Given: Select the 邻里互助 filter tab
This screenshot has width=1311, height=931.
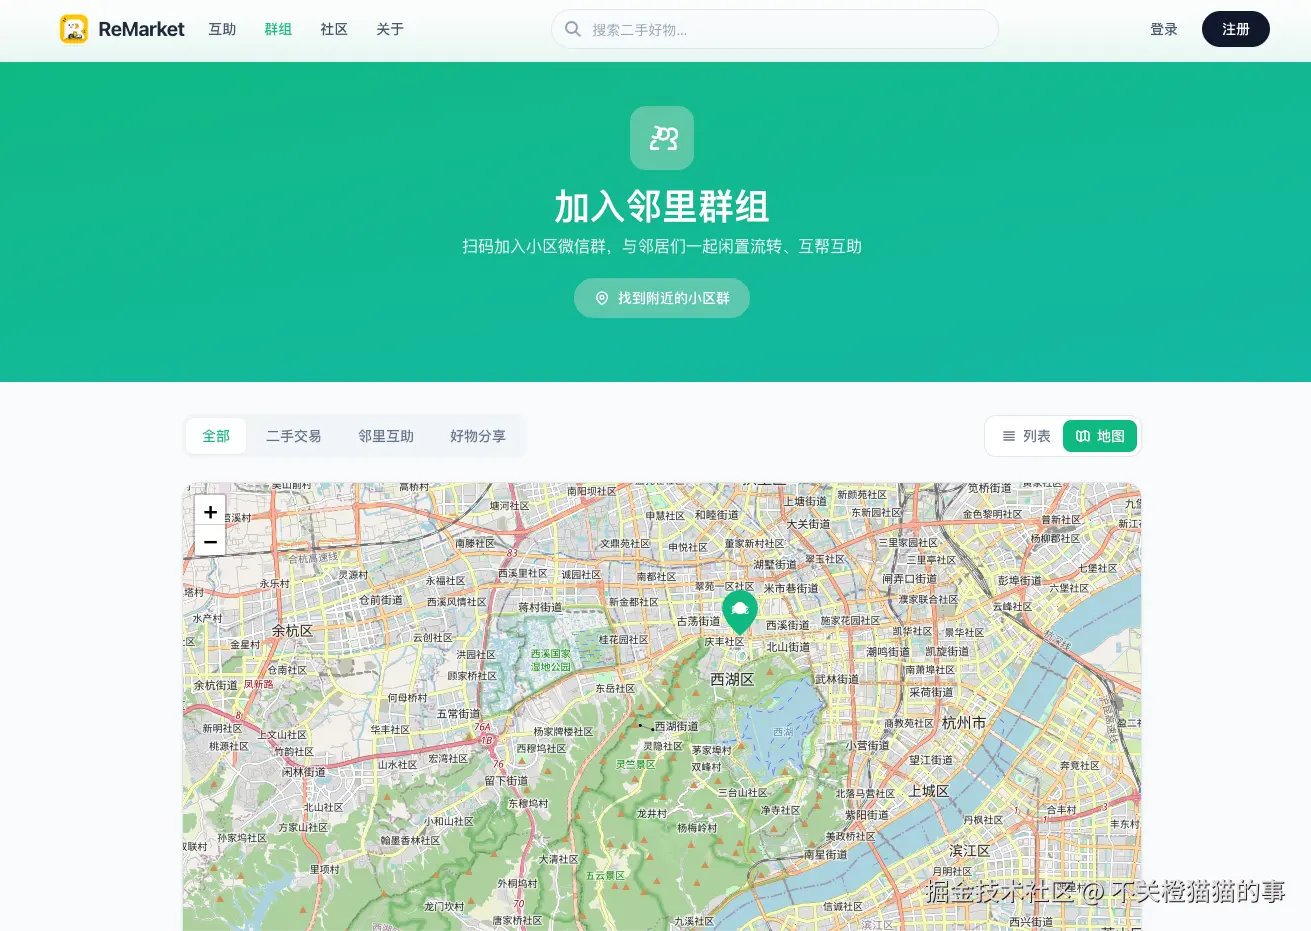Looking at the screenshot, I should (x=386, y=436).
